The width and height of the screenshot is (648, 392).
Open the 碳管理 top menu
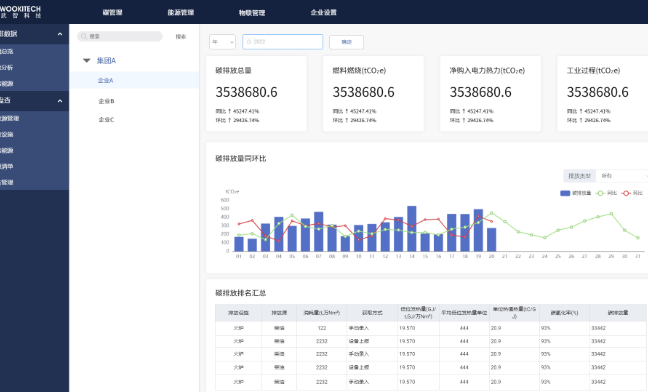coord(112,12)
